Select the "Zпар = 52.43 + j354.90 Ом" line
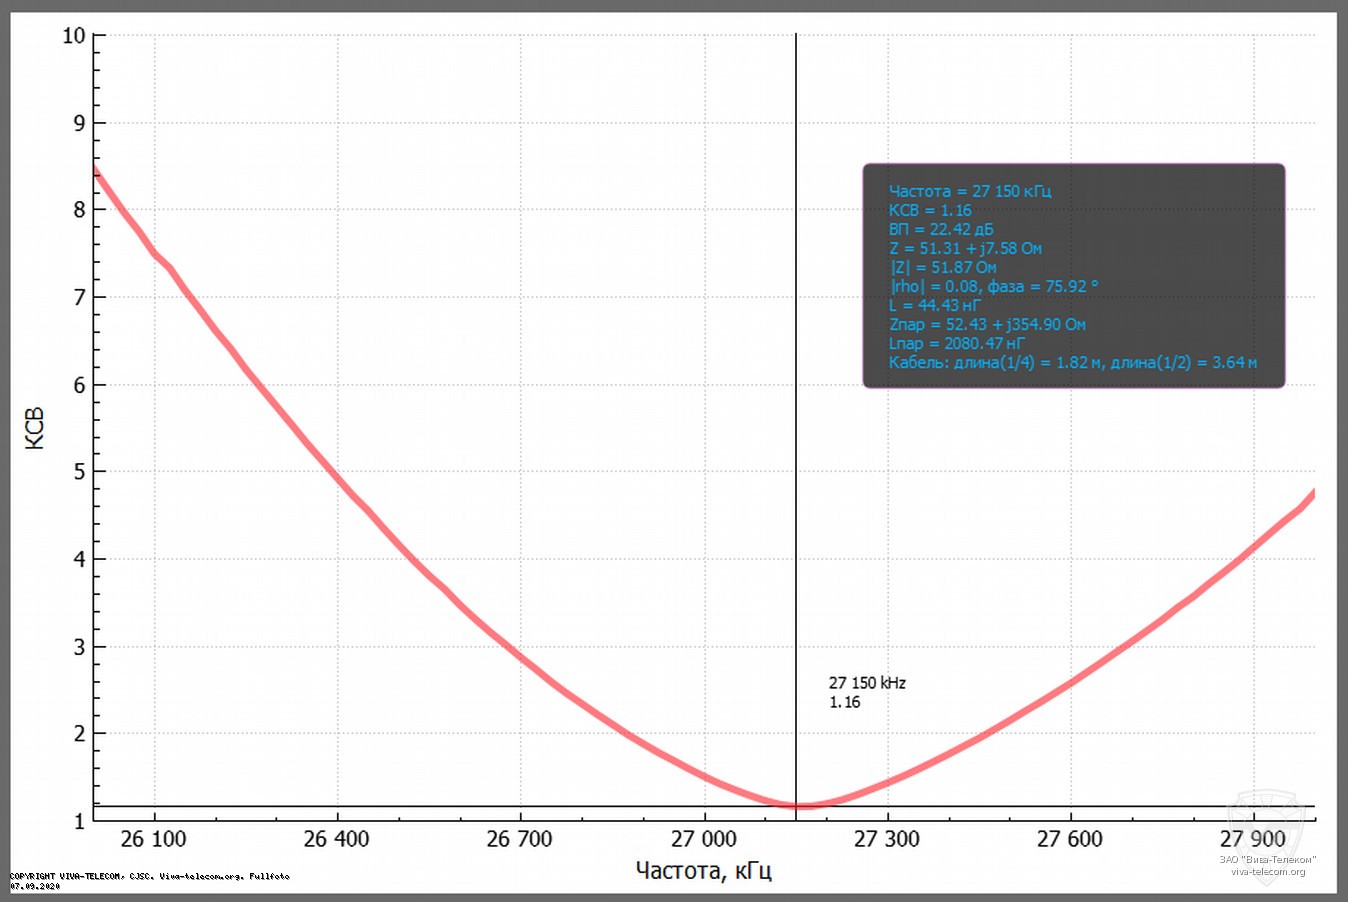The width and height of the screenshot is (1348, 902). (x=987, y=324)
